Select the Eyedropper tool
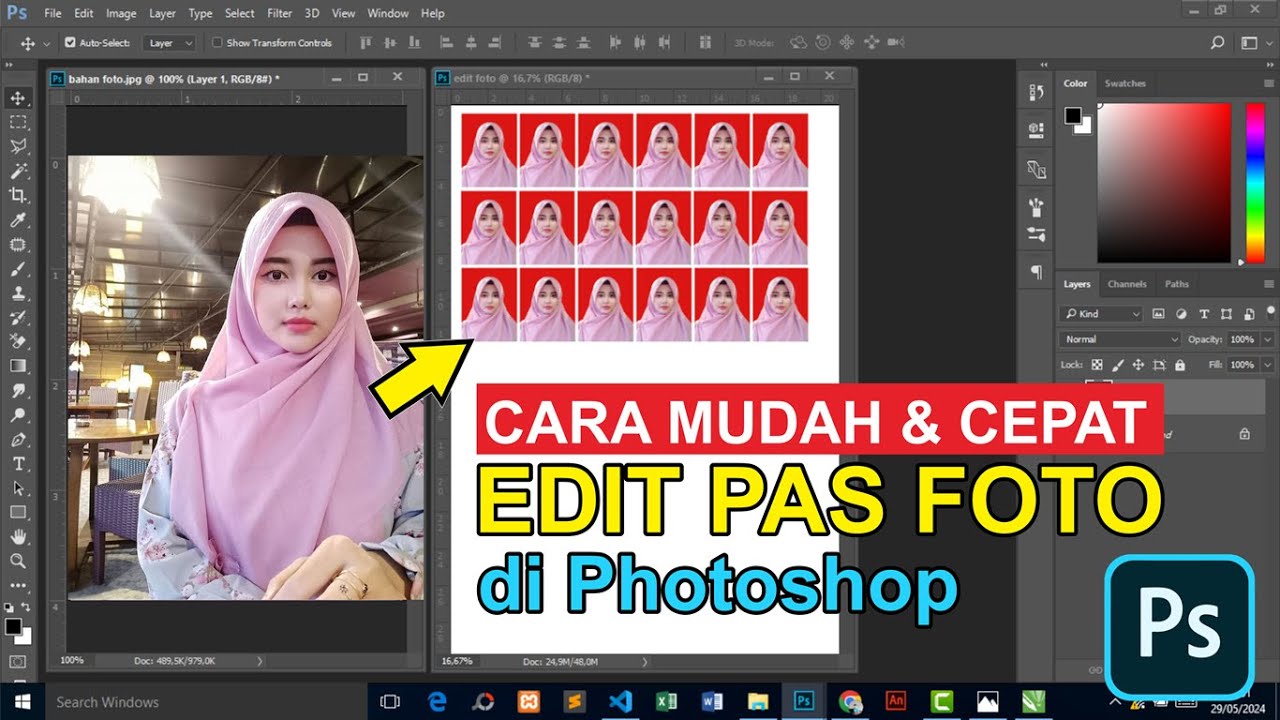The width and height of the screenshot is (1280, 720). coord(18,220)
